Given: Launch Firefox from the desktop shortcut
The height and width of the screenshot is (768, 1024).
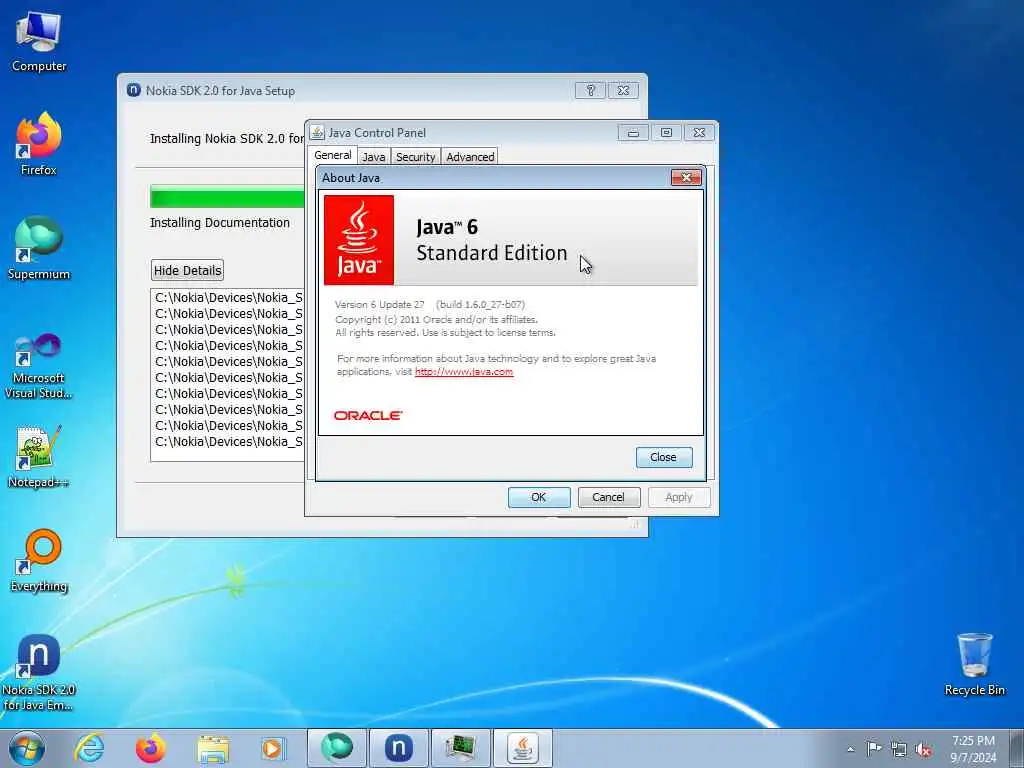Looking at the screenshot, I should pos(39,144).
